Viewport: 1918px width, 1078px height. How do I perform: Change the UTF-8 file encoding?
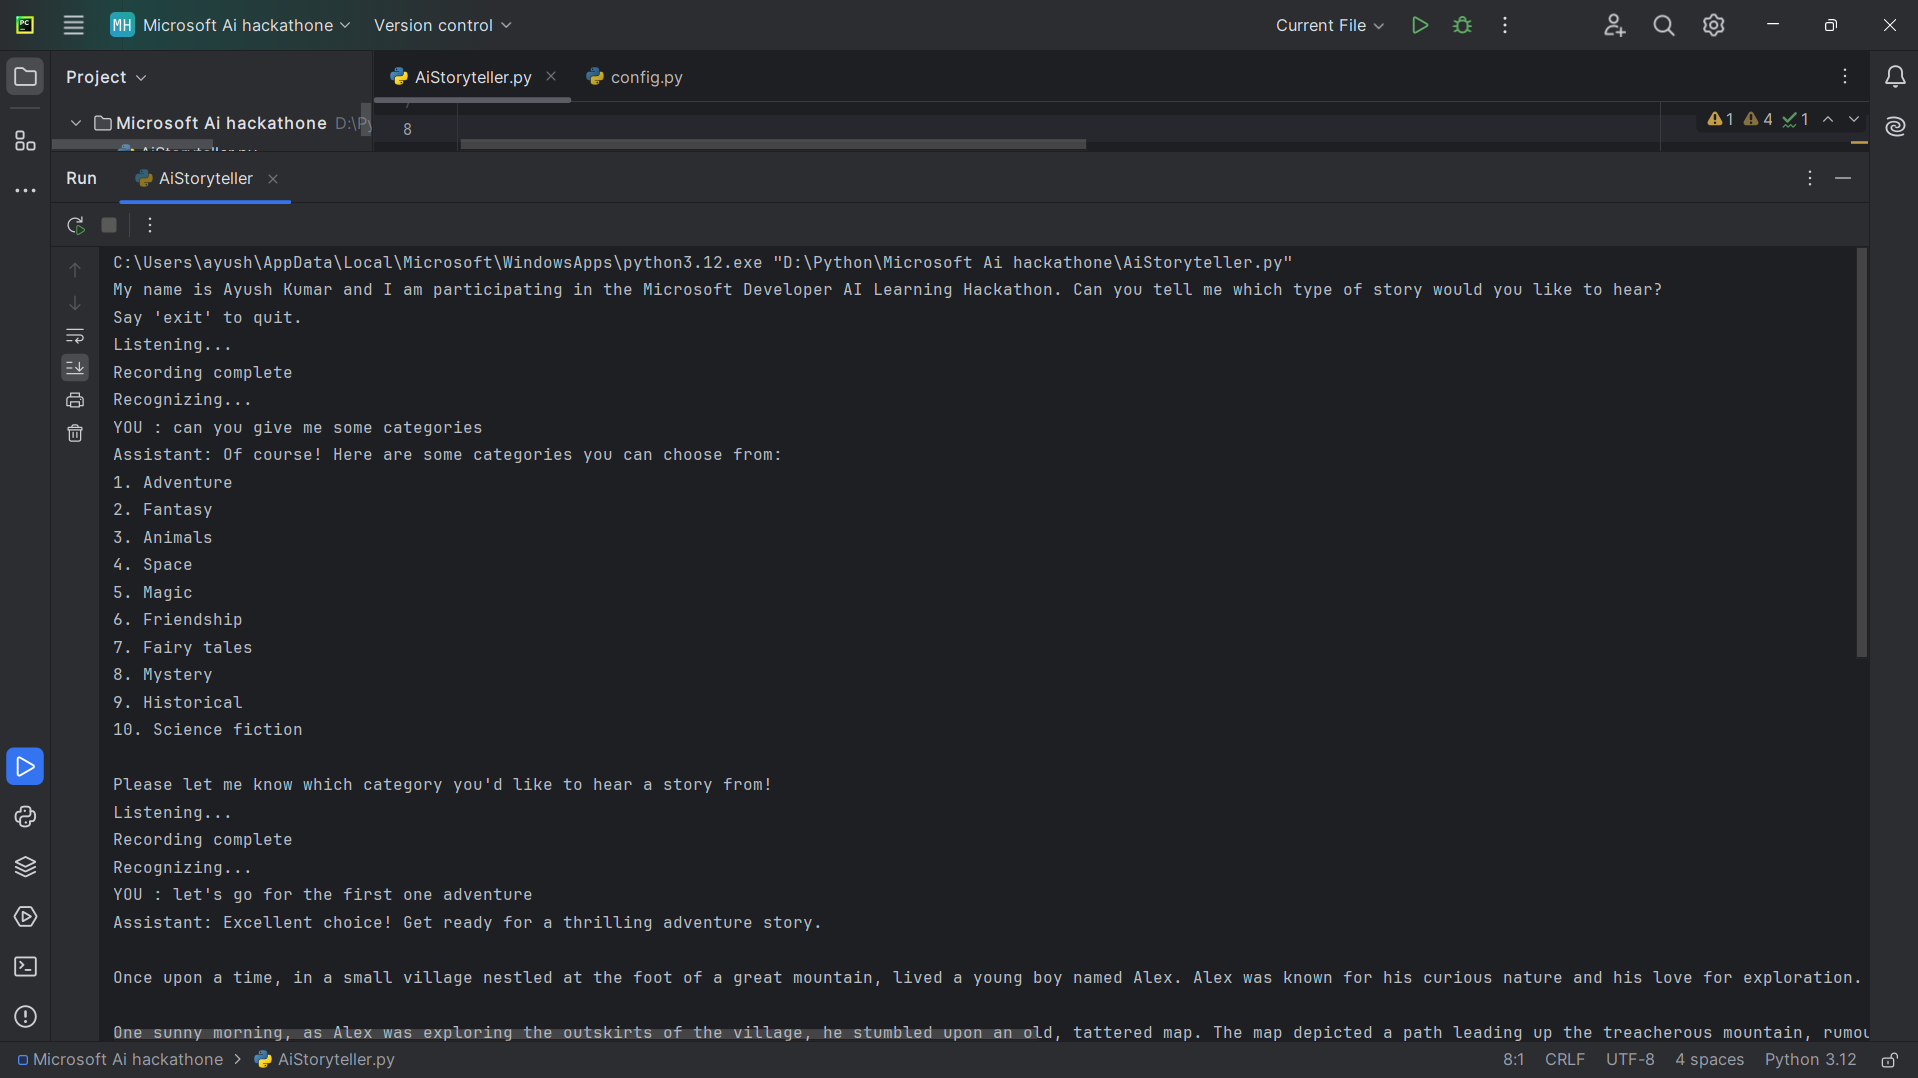pos(1630,1060)
